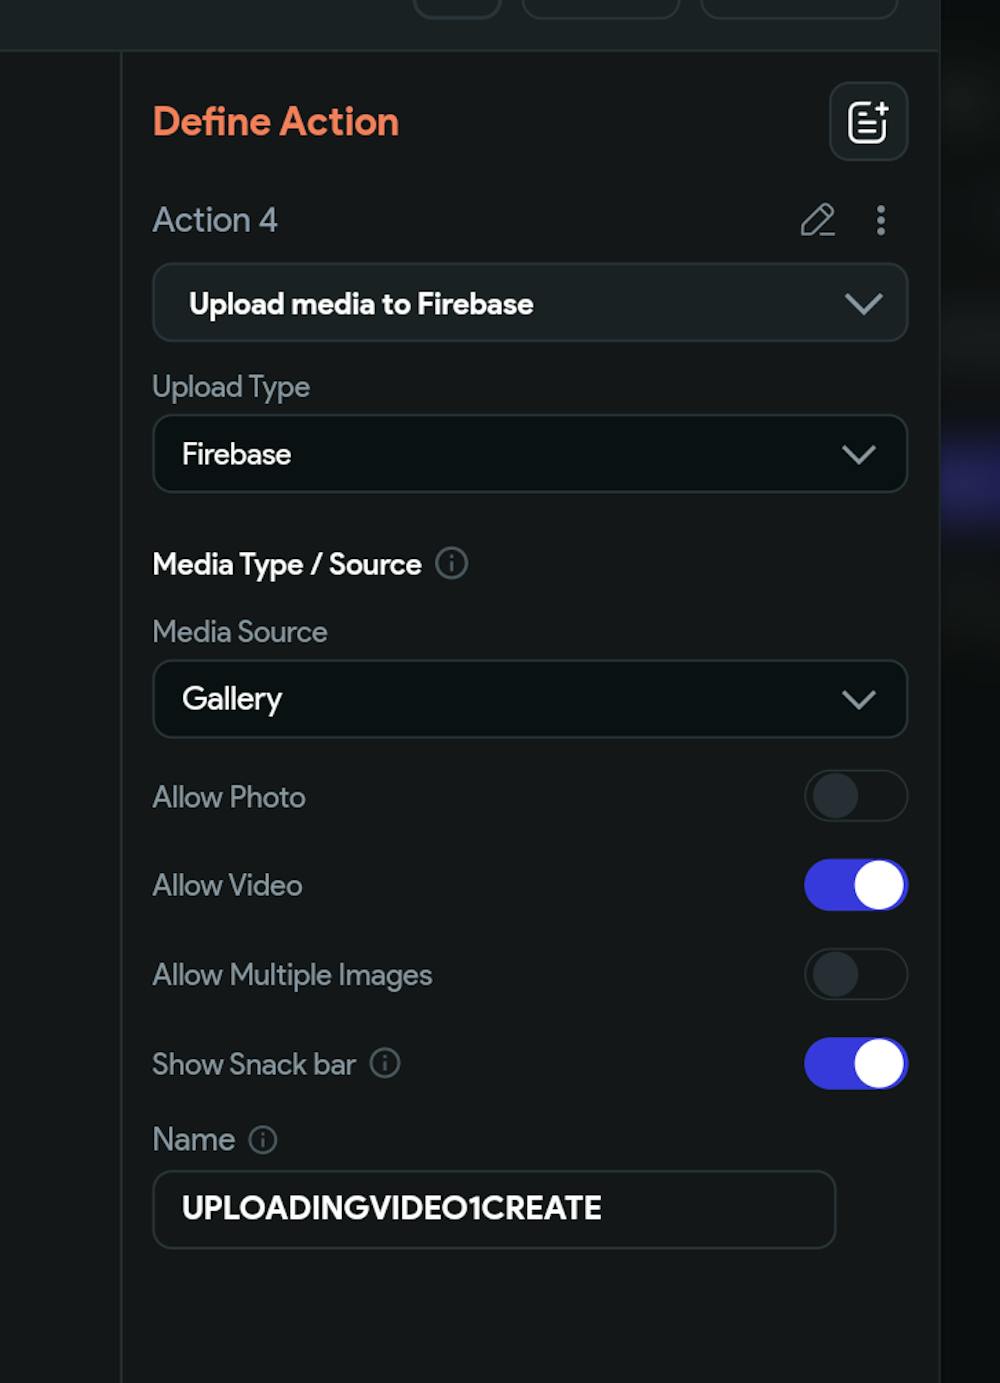
Task: Click the Name field containing UPLOADINGVIDEO1CREATE
Action: [x=493, y=1209]
